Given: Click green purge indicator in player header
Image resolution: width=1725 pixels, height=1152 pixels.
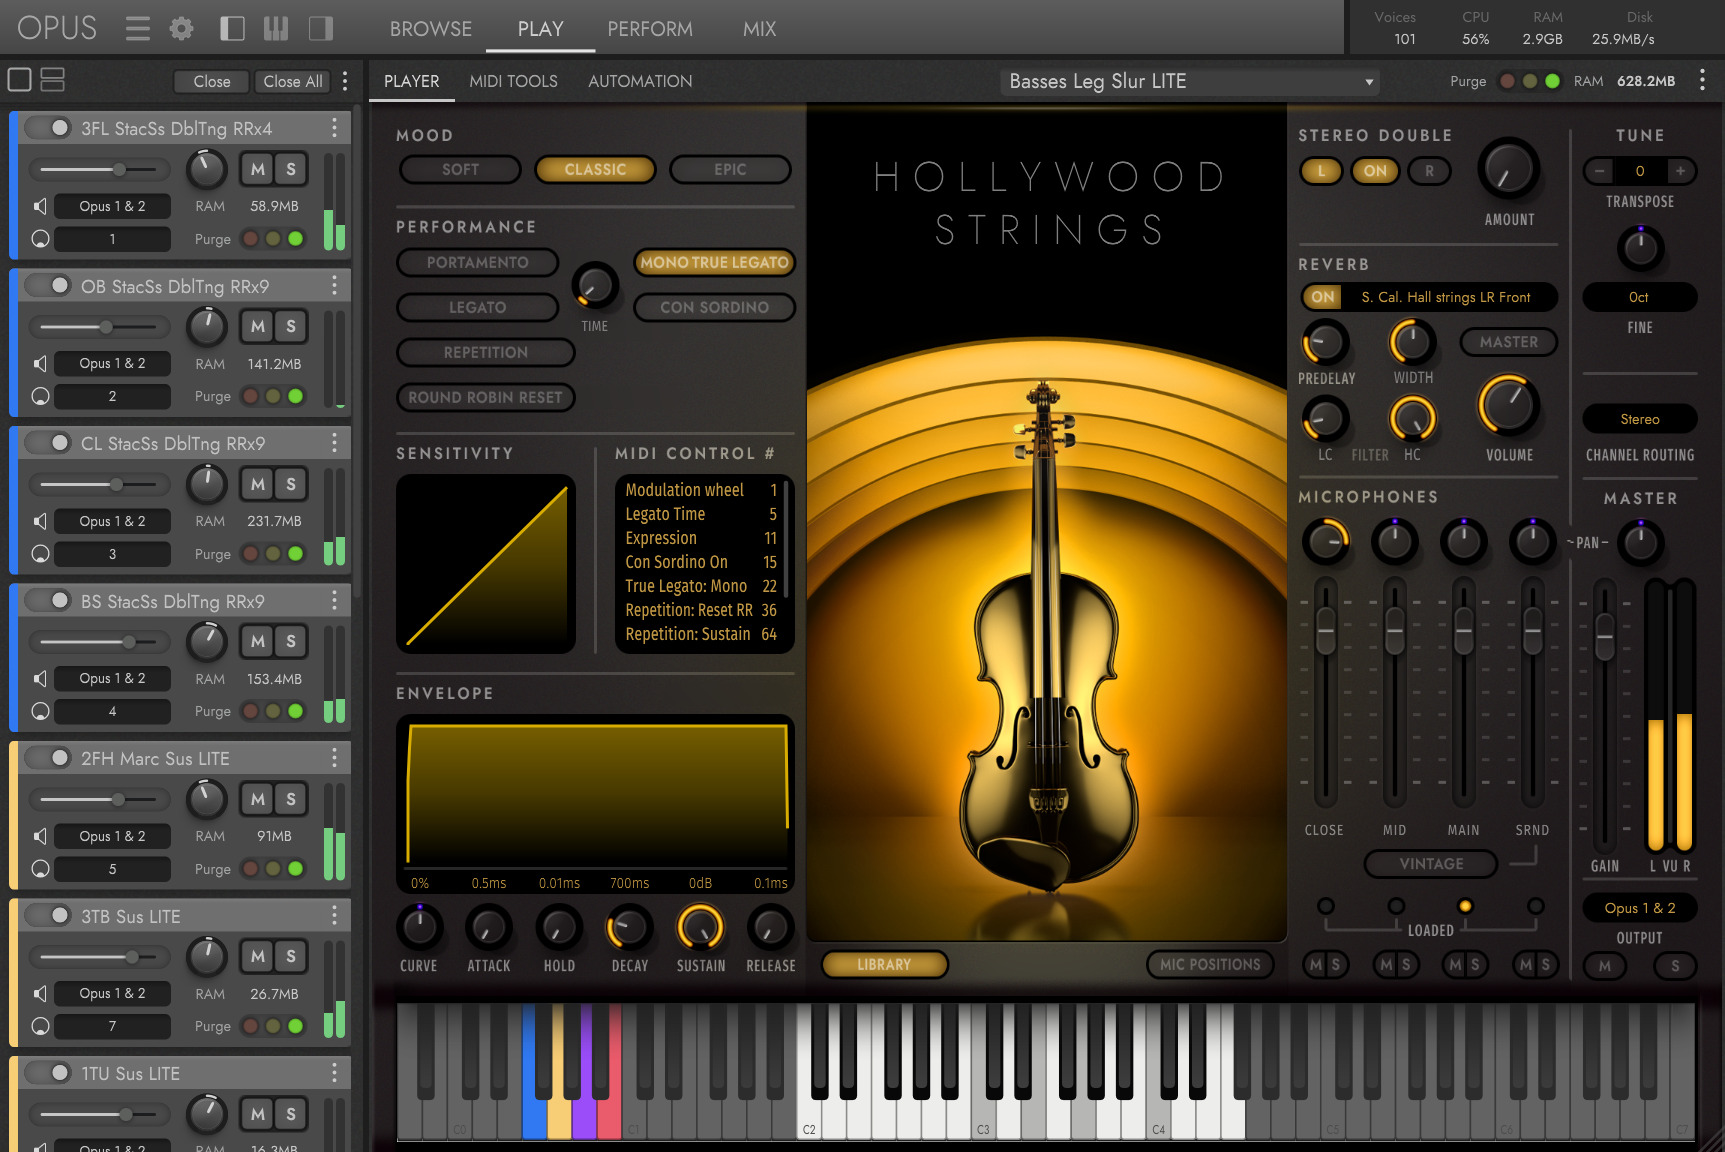Looking at the screenshot, I should [1552, 81].
